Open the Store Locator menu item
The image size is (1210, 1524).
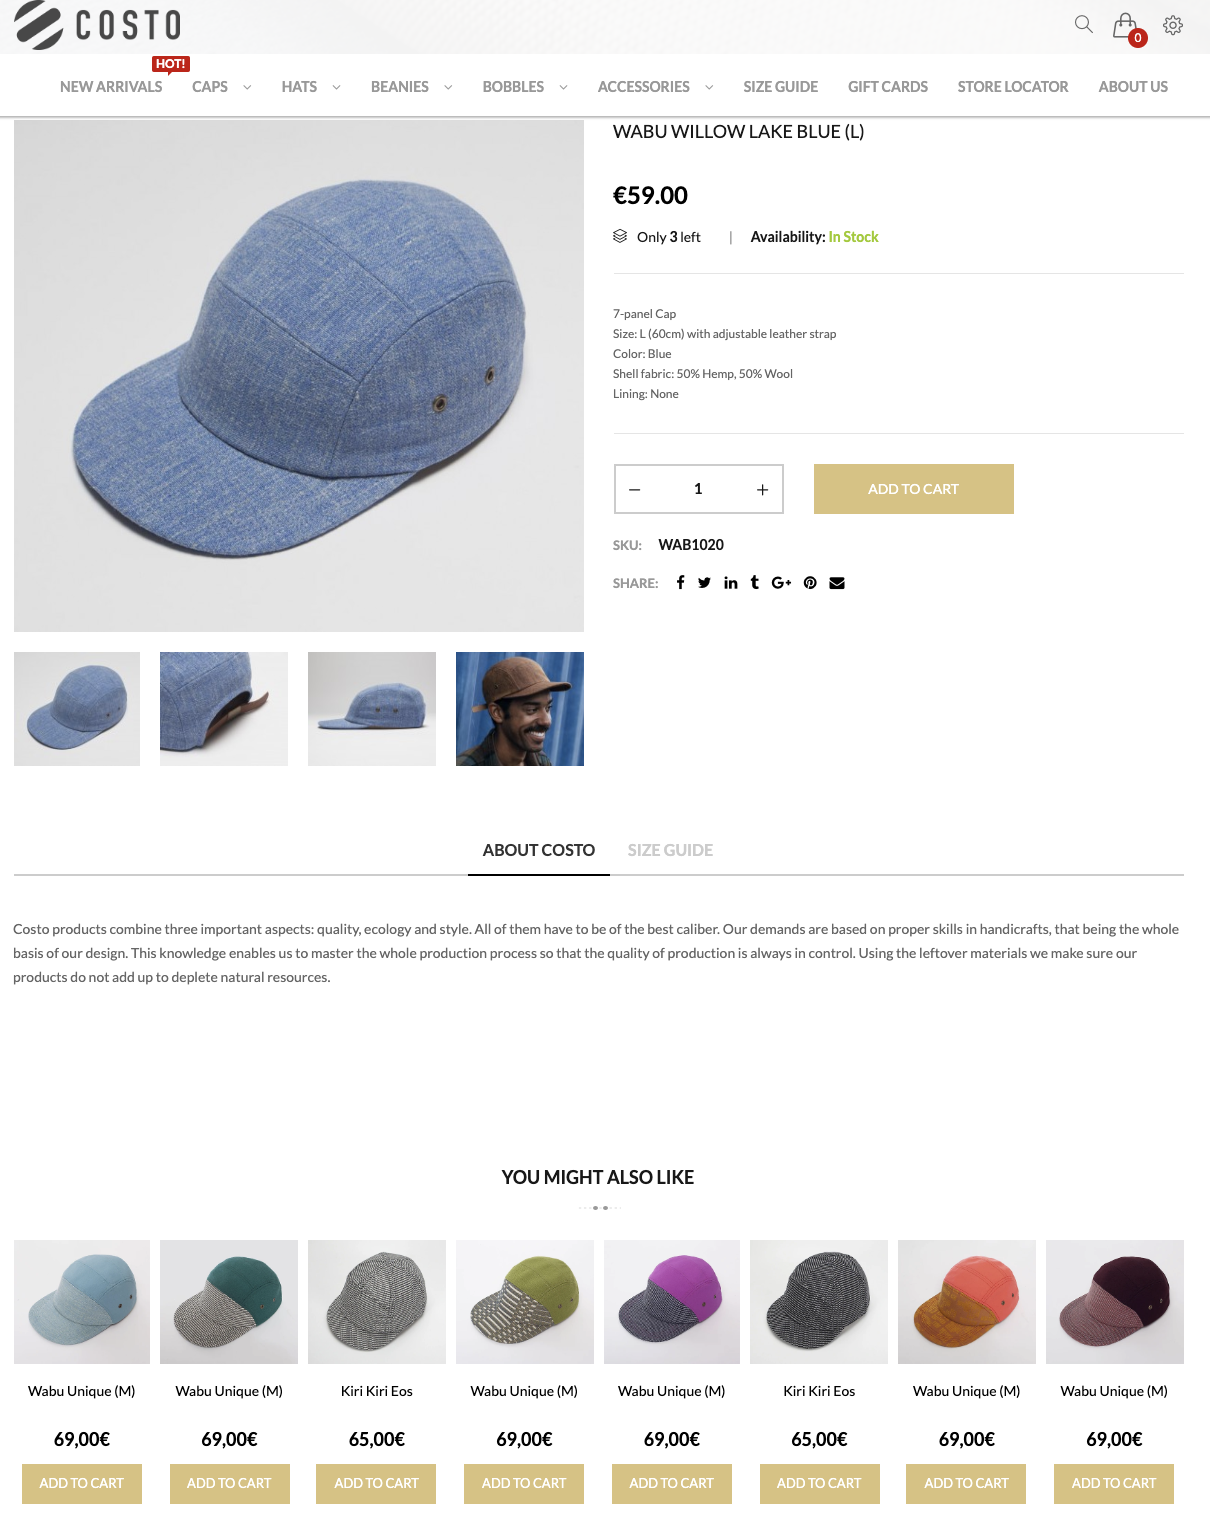[1013, 87]
